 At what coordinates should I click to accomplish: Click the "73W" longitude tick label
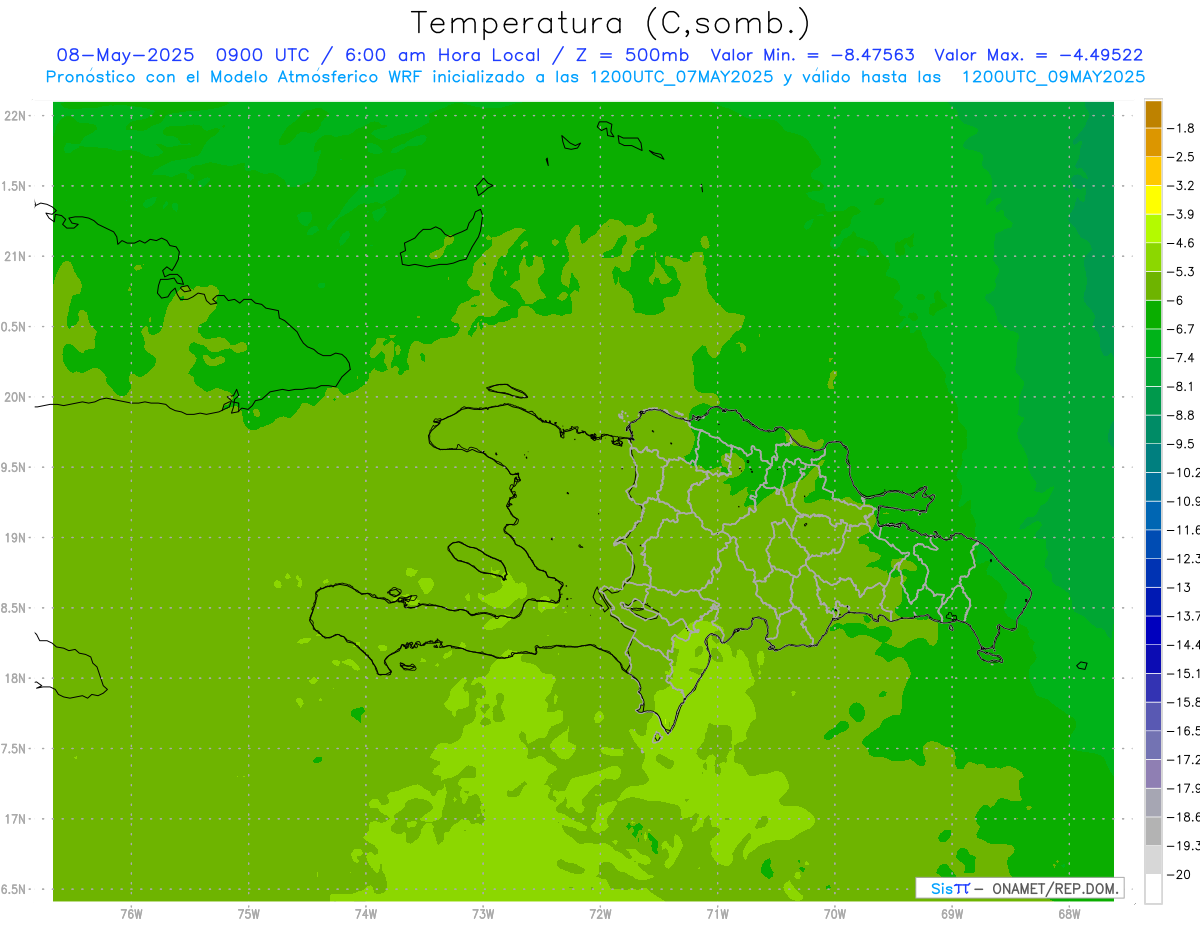coord(483,913)
